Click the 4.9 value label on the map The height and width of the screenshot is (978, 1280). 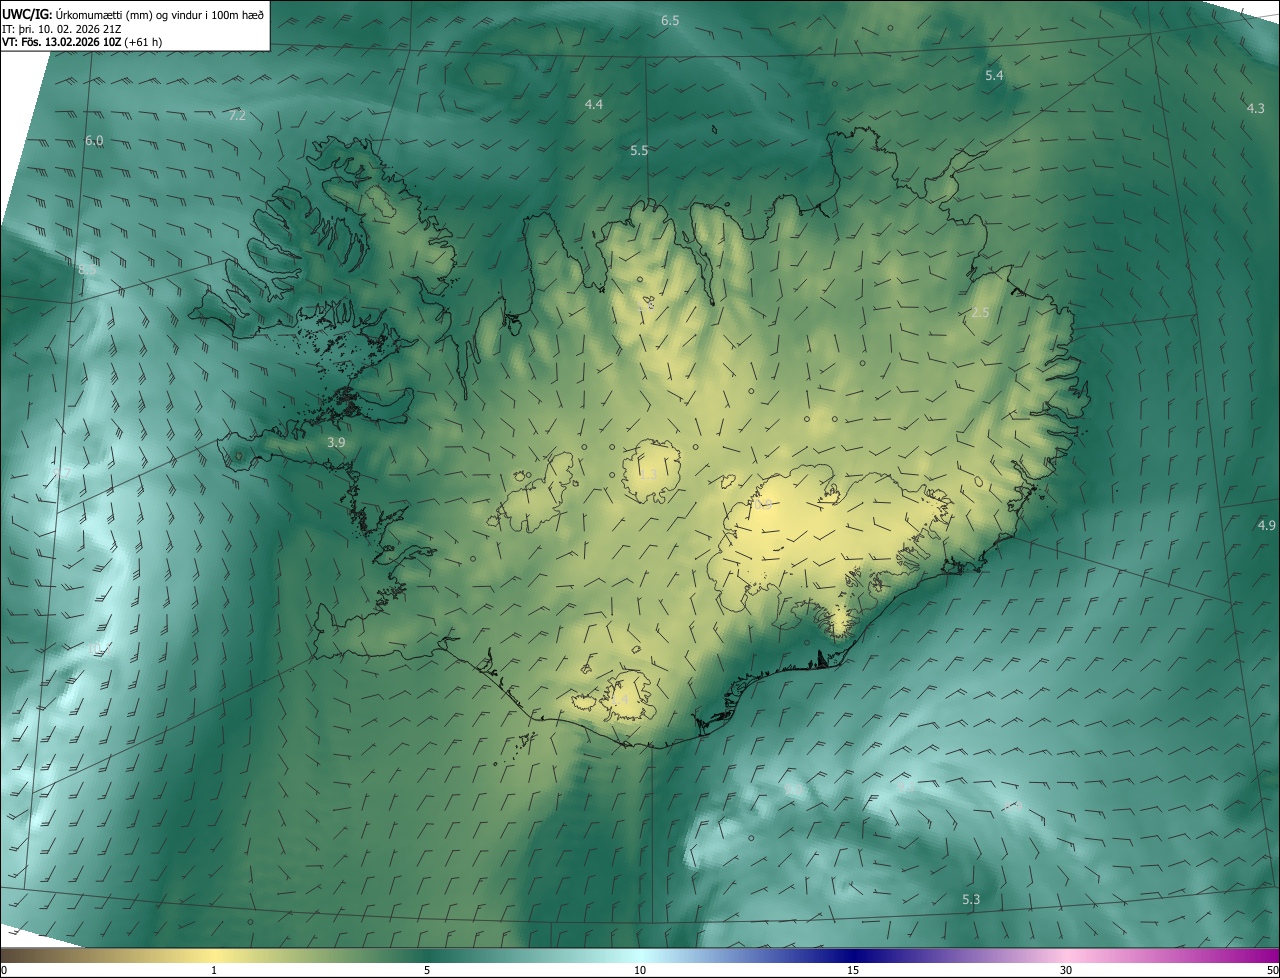point(1267,525)
